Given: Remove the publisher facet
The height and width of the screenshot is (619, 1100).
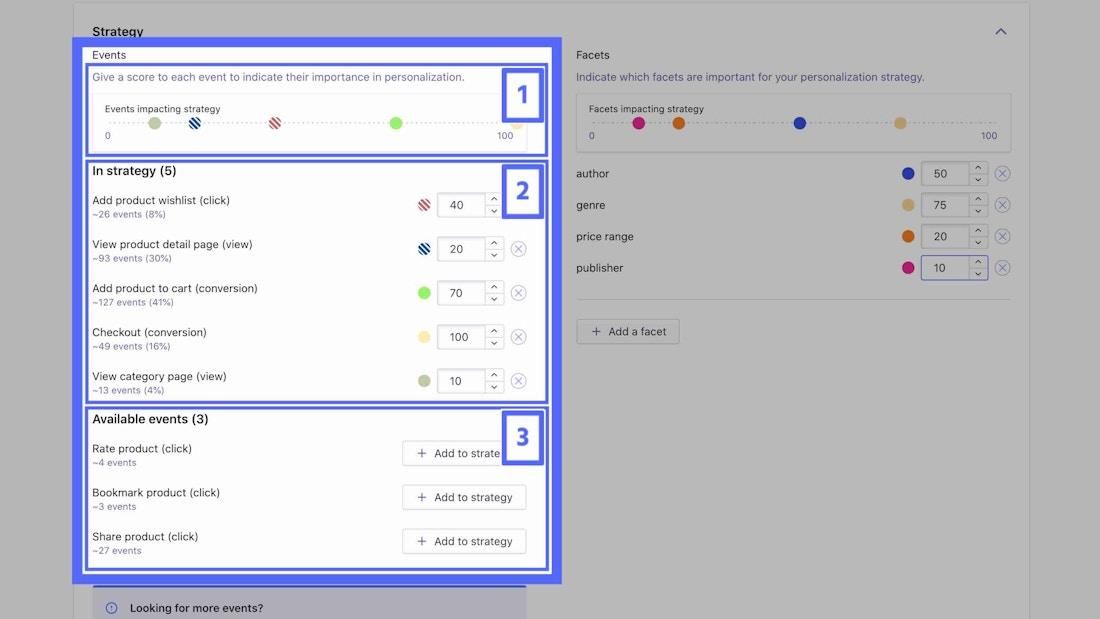Looking at the screenshot, I should 1002,267.
